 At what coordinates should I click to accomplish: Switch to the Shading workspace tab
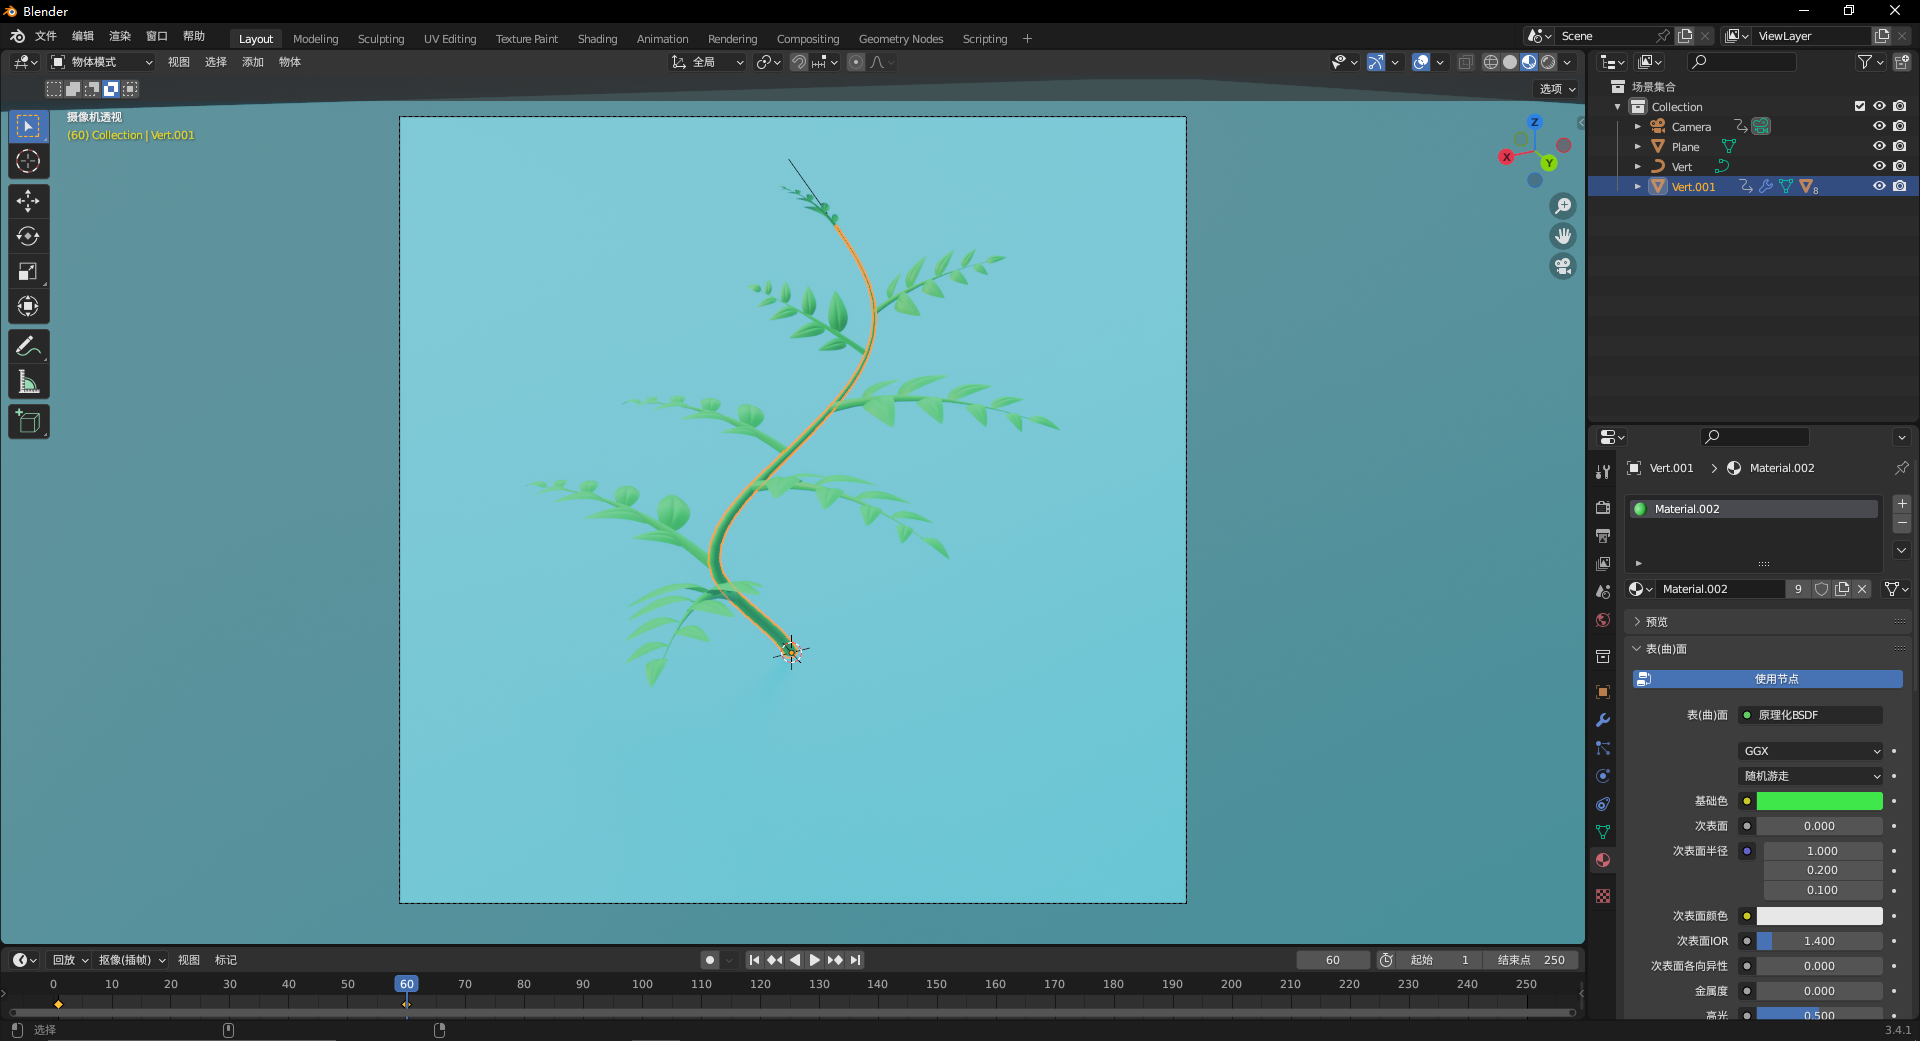pos(597,39)
